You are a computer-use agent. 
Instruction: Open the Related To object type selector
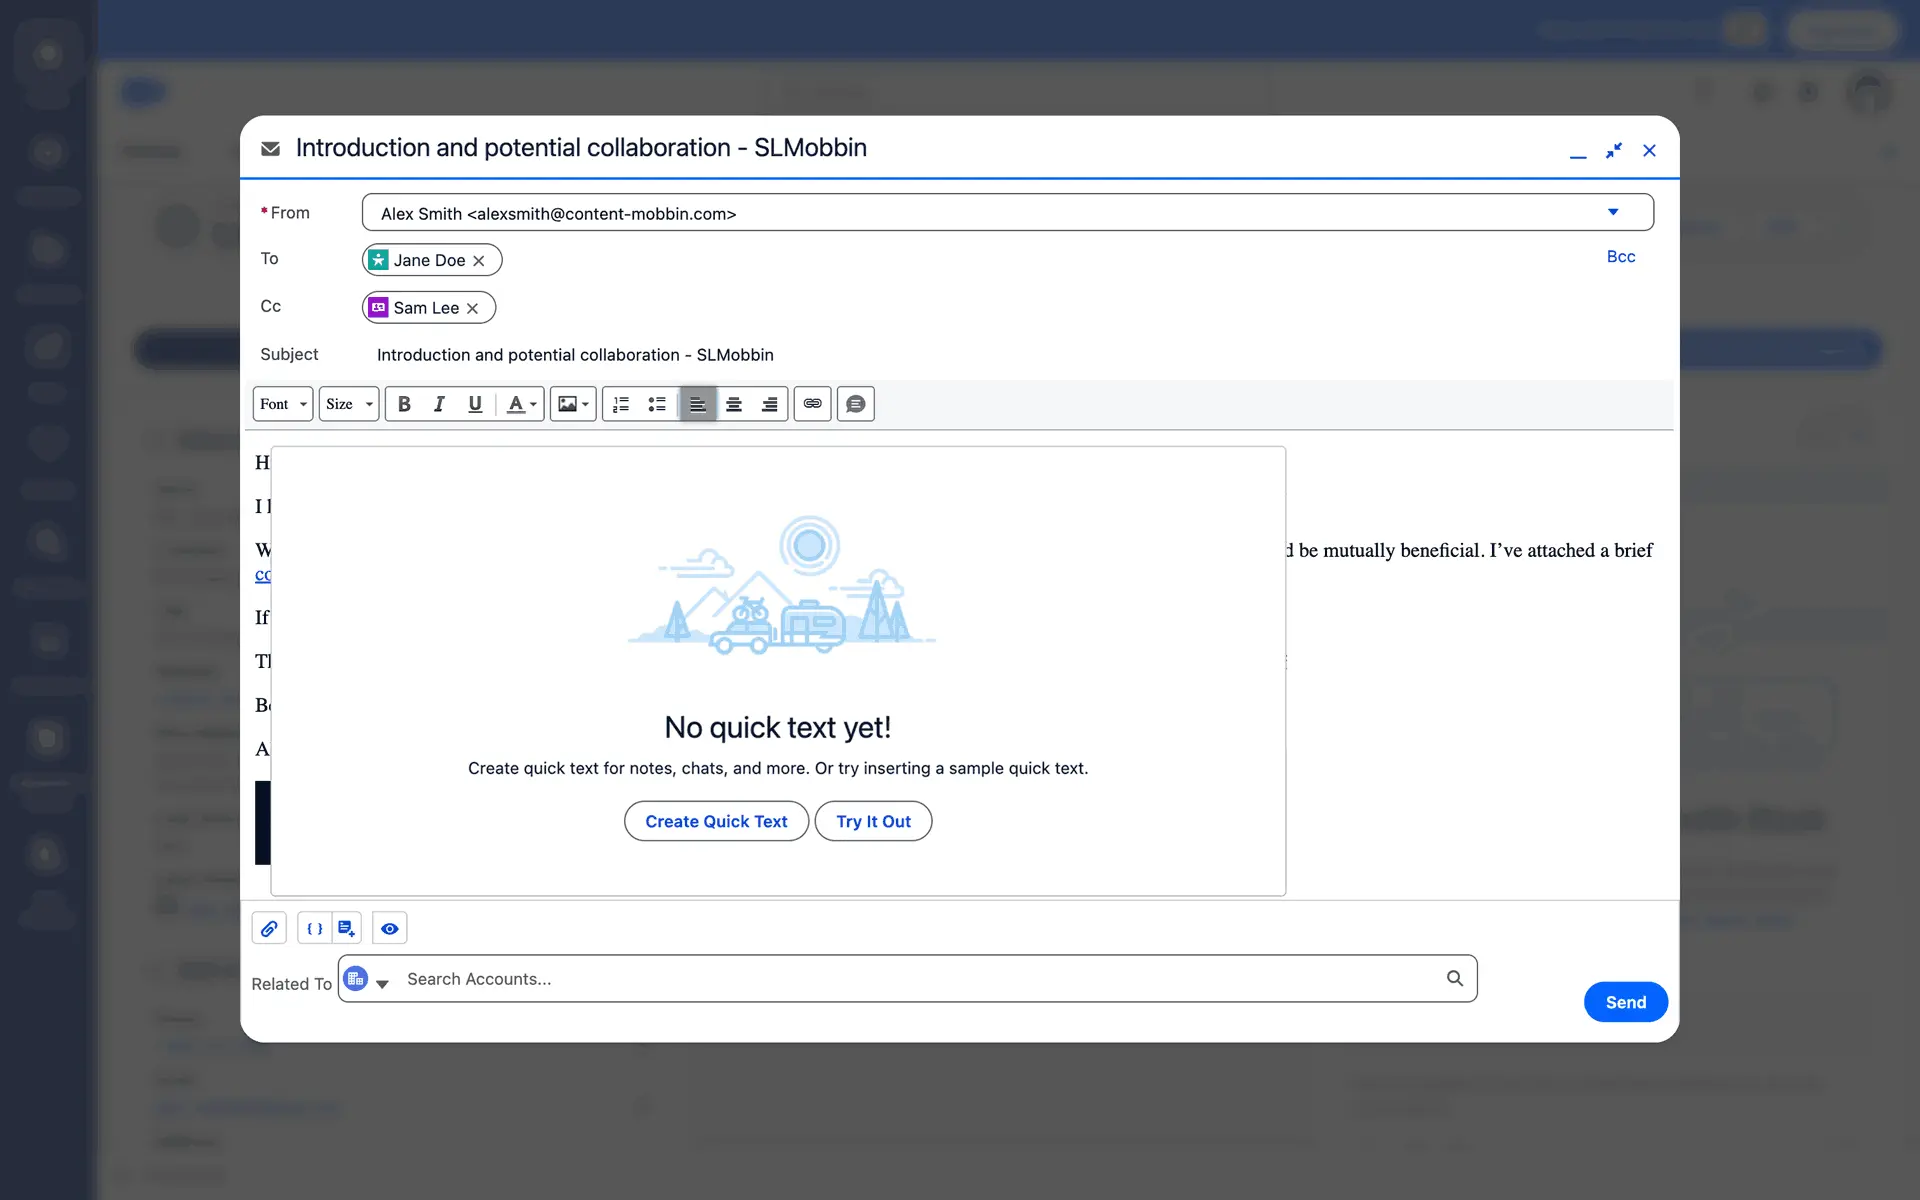tap(366, 980)
